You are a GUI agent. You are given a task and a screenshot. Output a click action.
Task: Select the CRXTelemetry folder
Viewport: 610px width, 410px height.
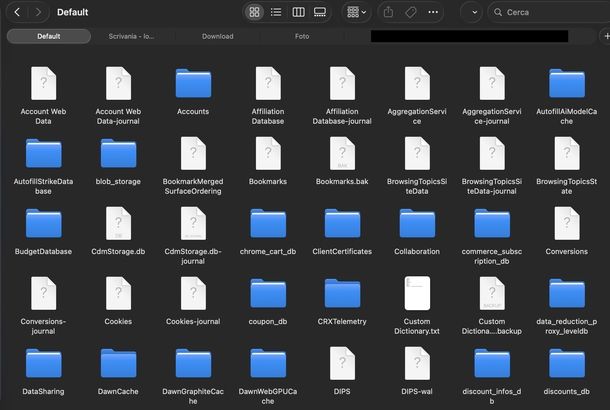click(x=342, y=301)
